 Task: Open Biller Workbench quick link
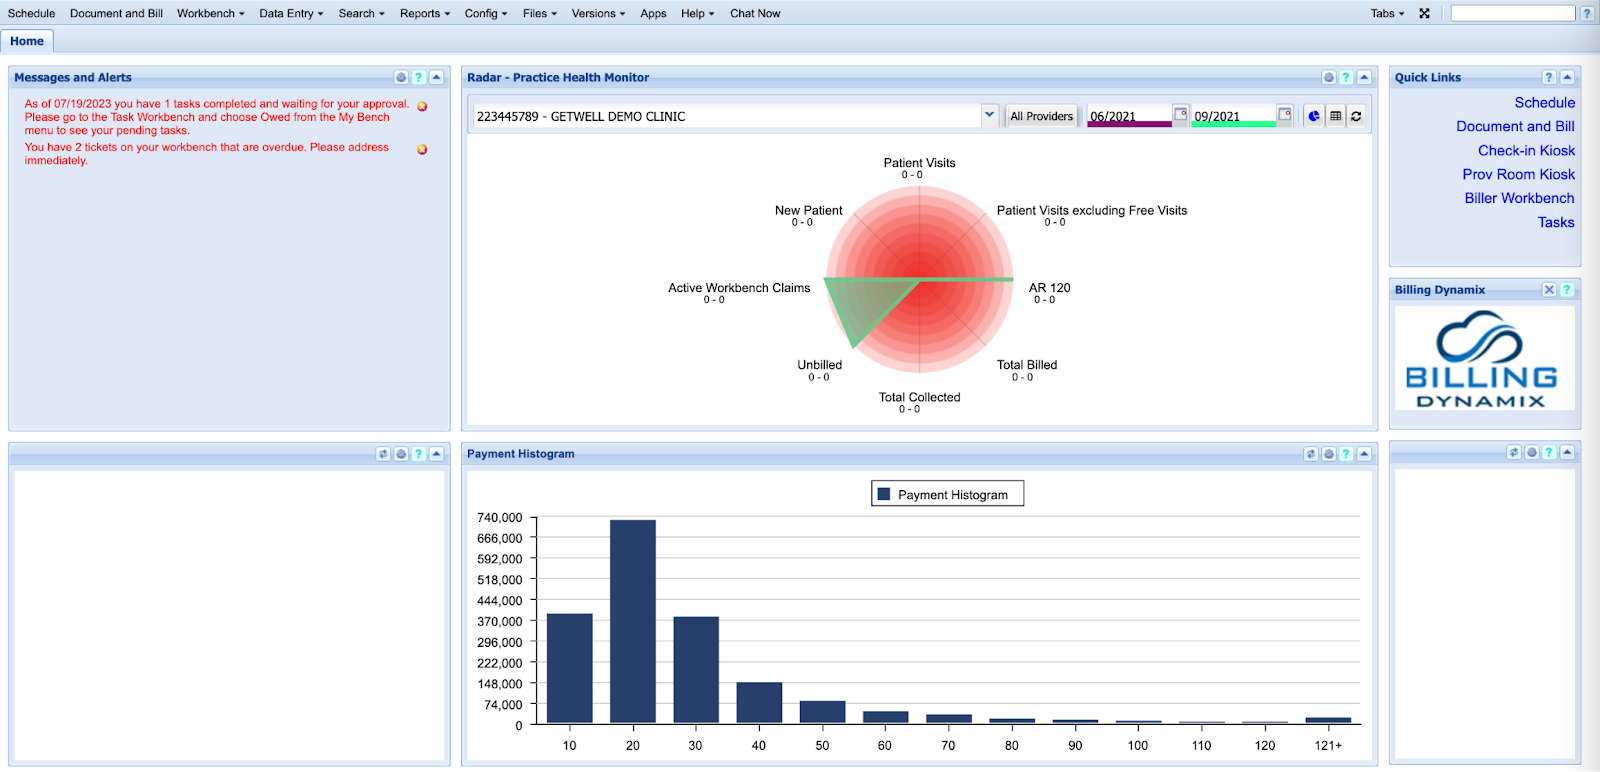pos(1519,198)
